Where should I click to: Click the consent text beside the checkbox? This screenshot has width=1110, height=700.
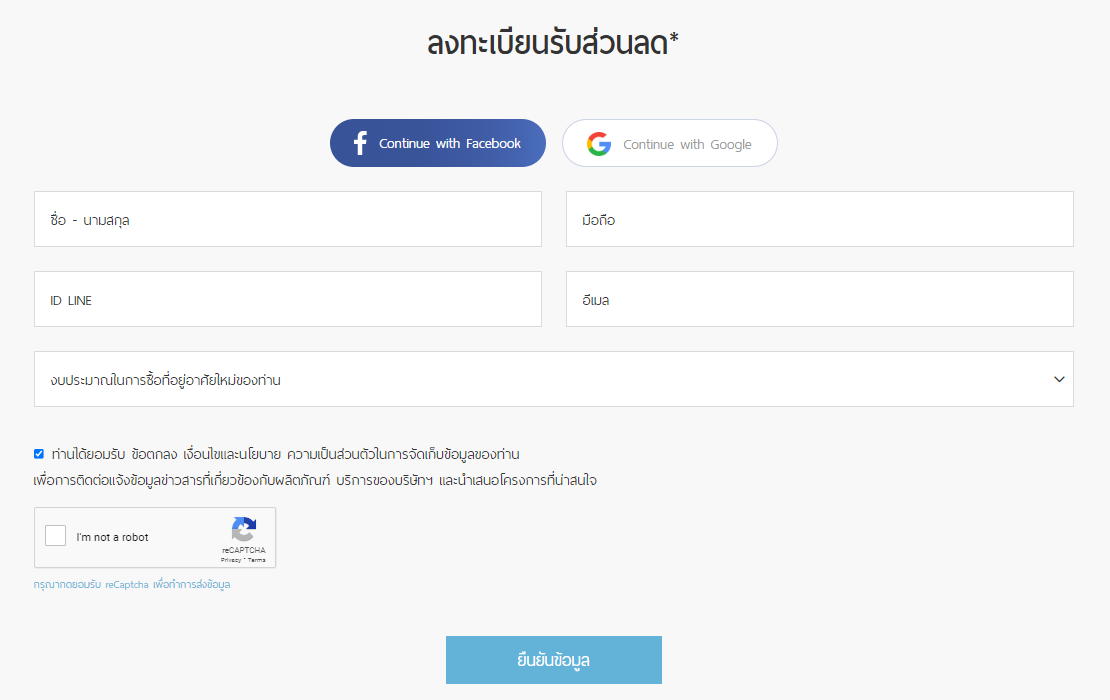tap(285, 454)
